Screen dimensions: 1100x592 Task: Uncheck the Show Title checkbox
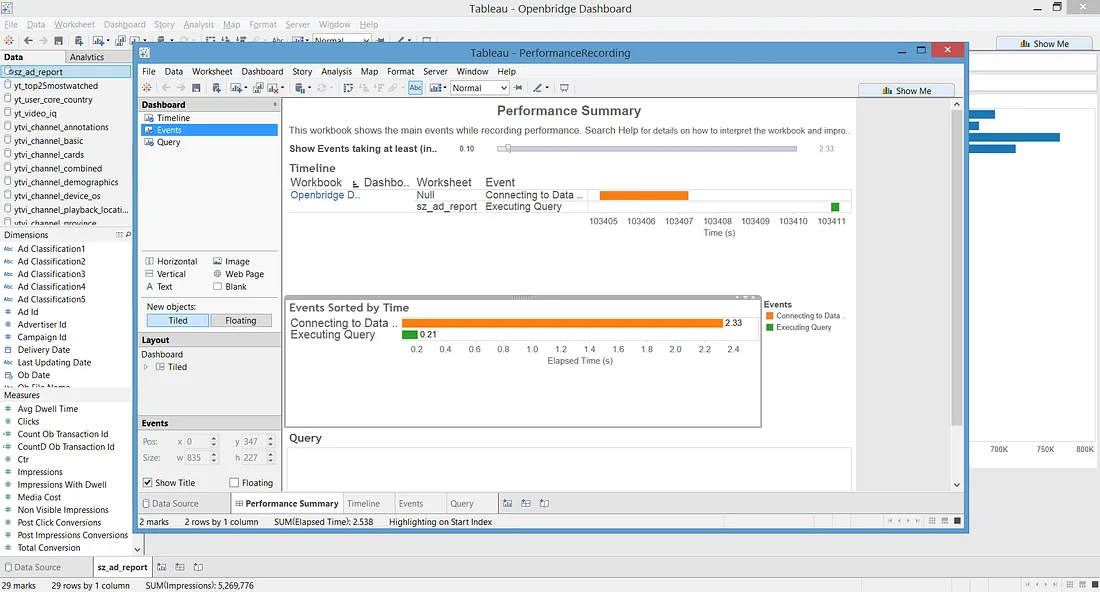(148, 483)
